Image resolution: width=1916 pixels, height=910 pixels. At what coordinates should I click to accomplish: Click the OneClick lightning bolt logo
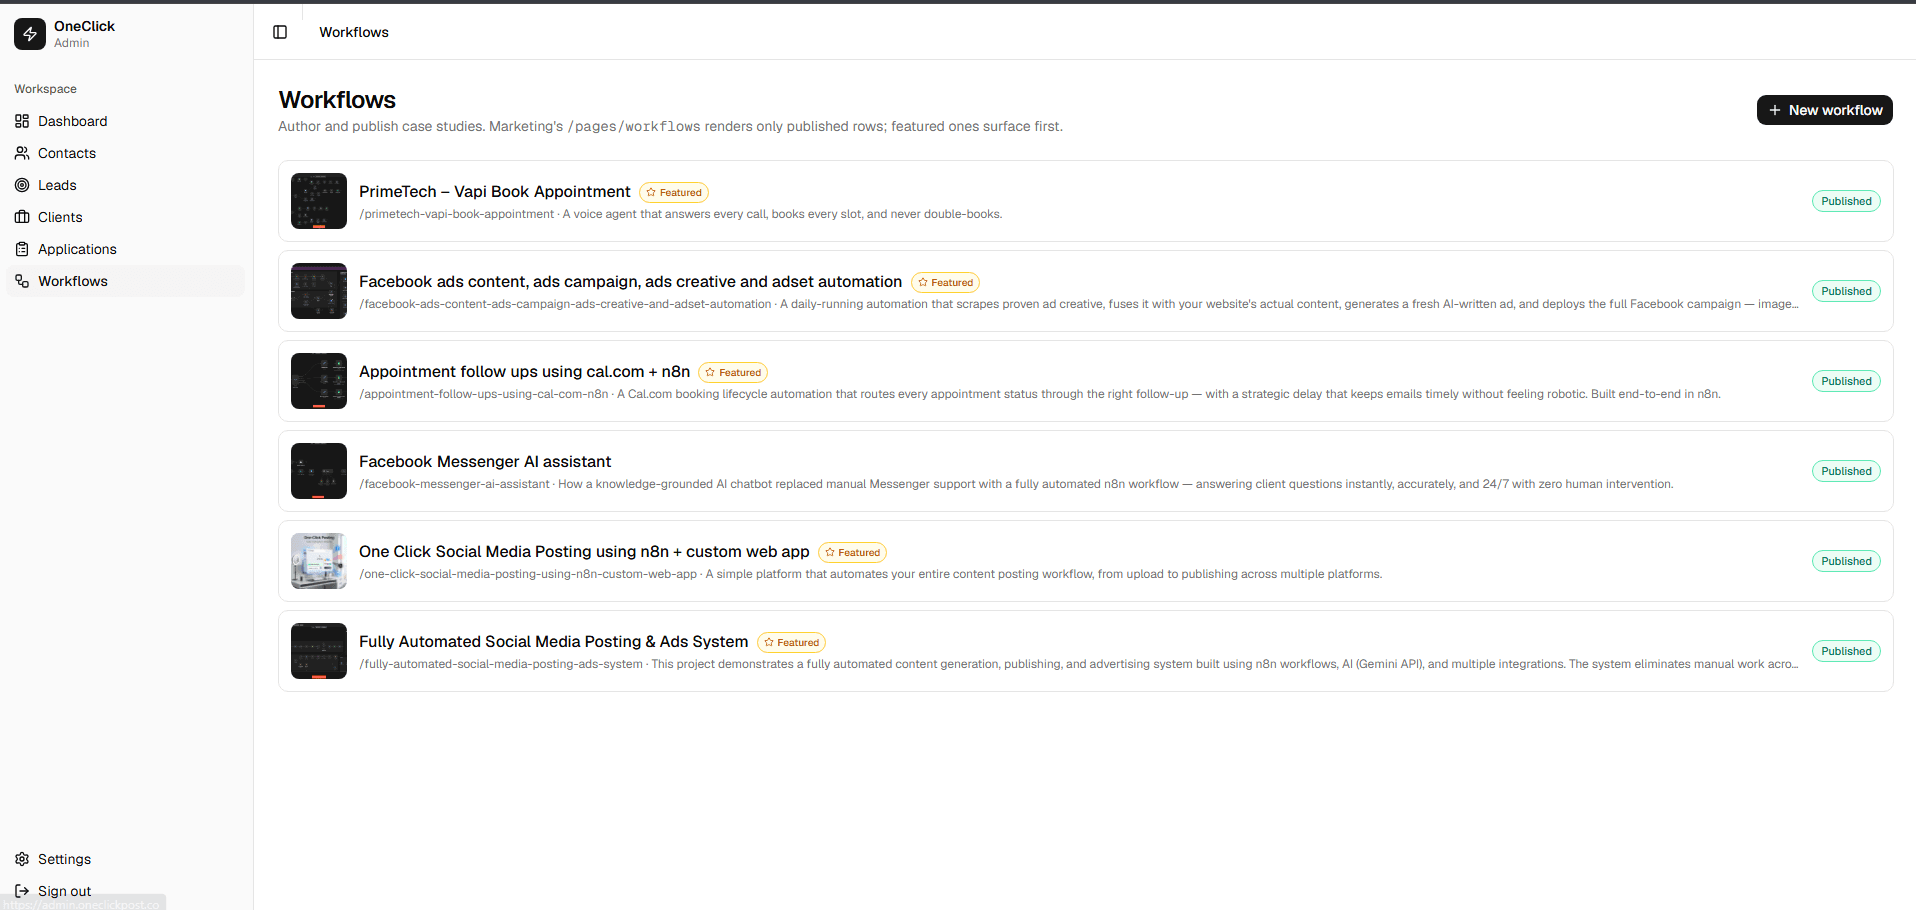(x=30, y=34)
